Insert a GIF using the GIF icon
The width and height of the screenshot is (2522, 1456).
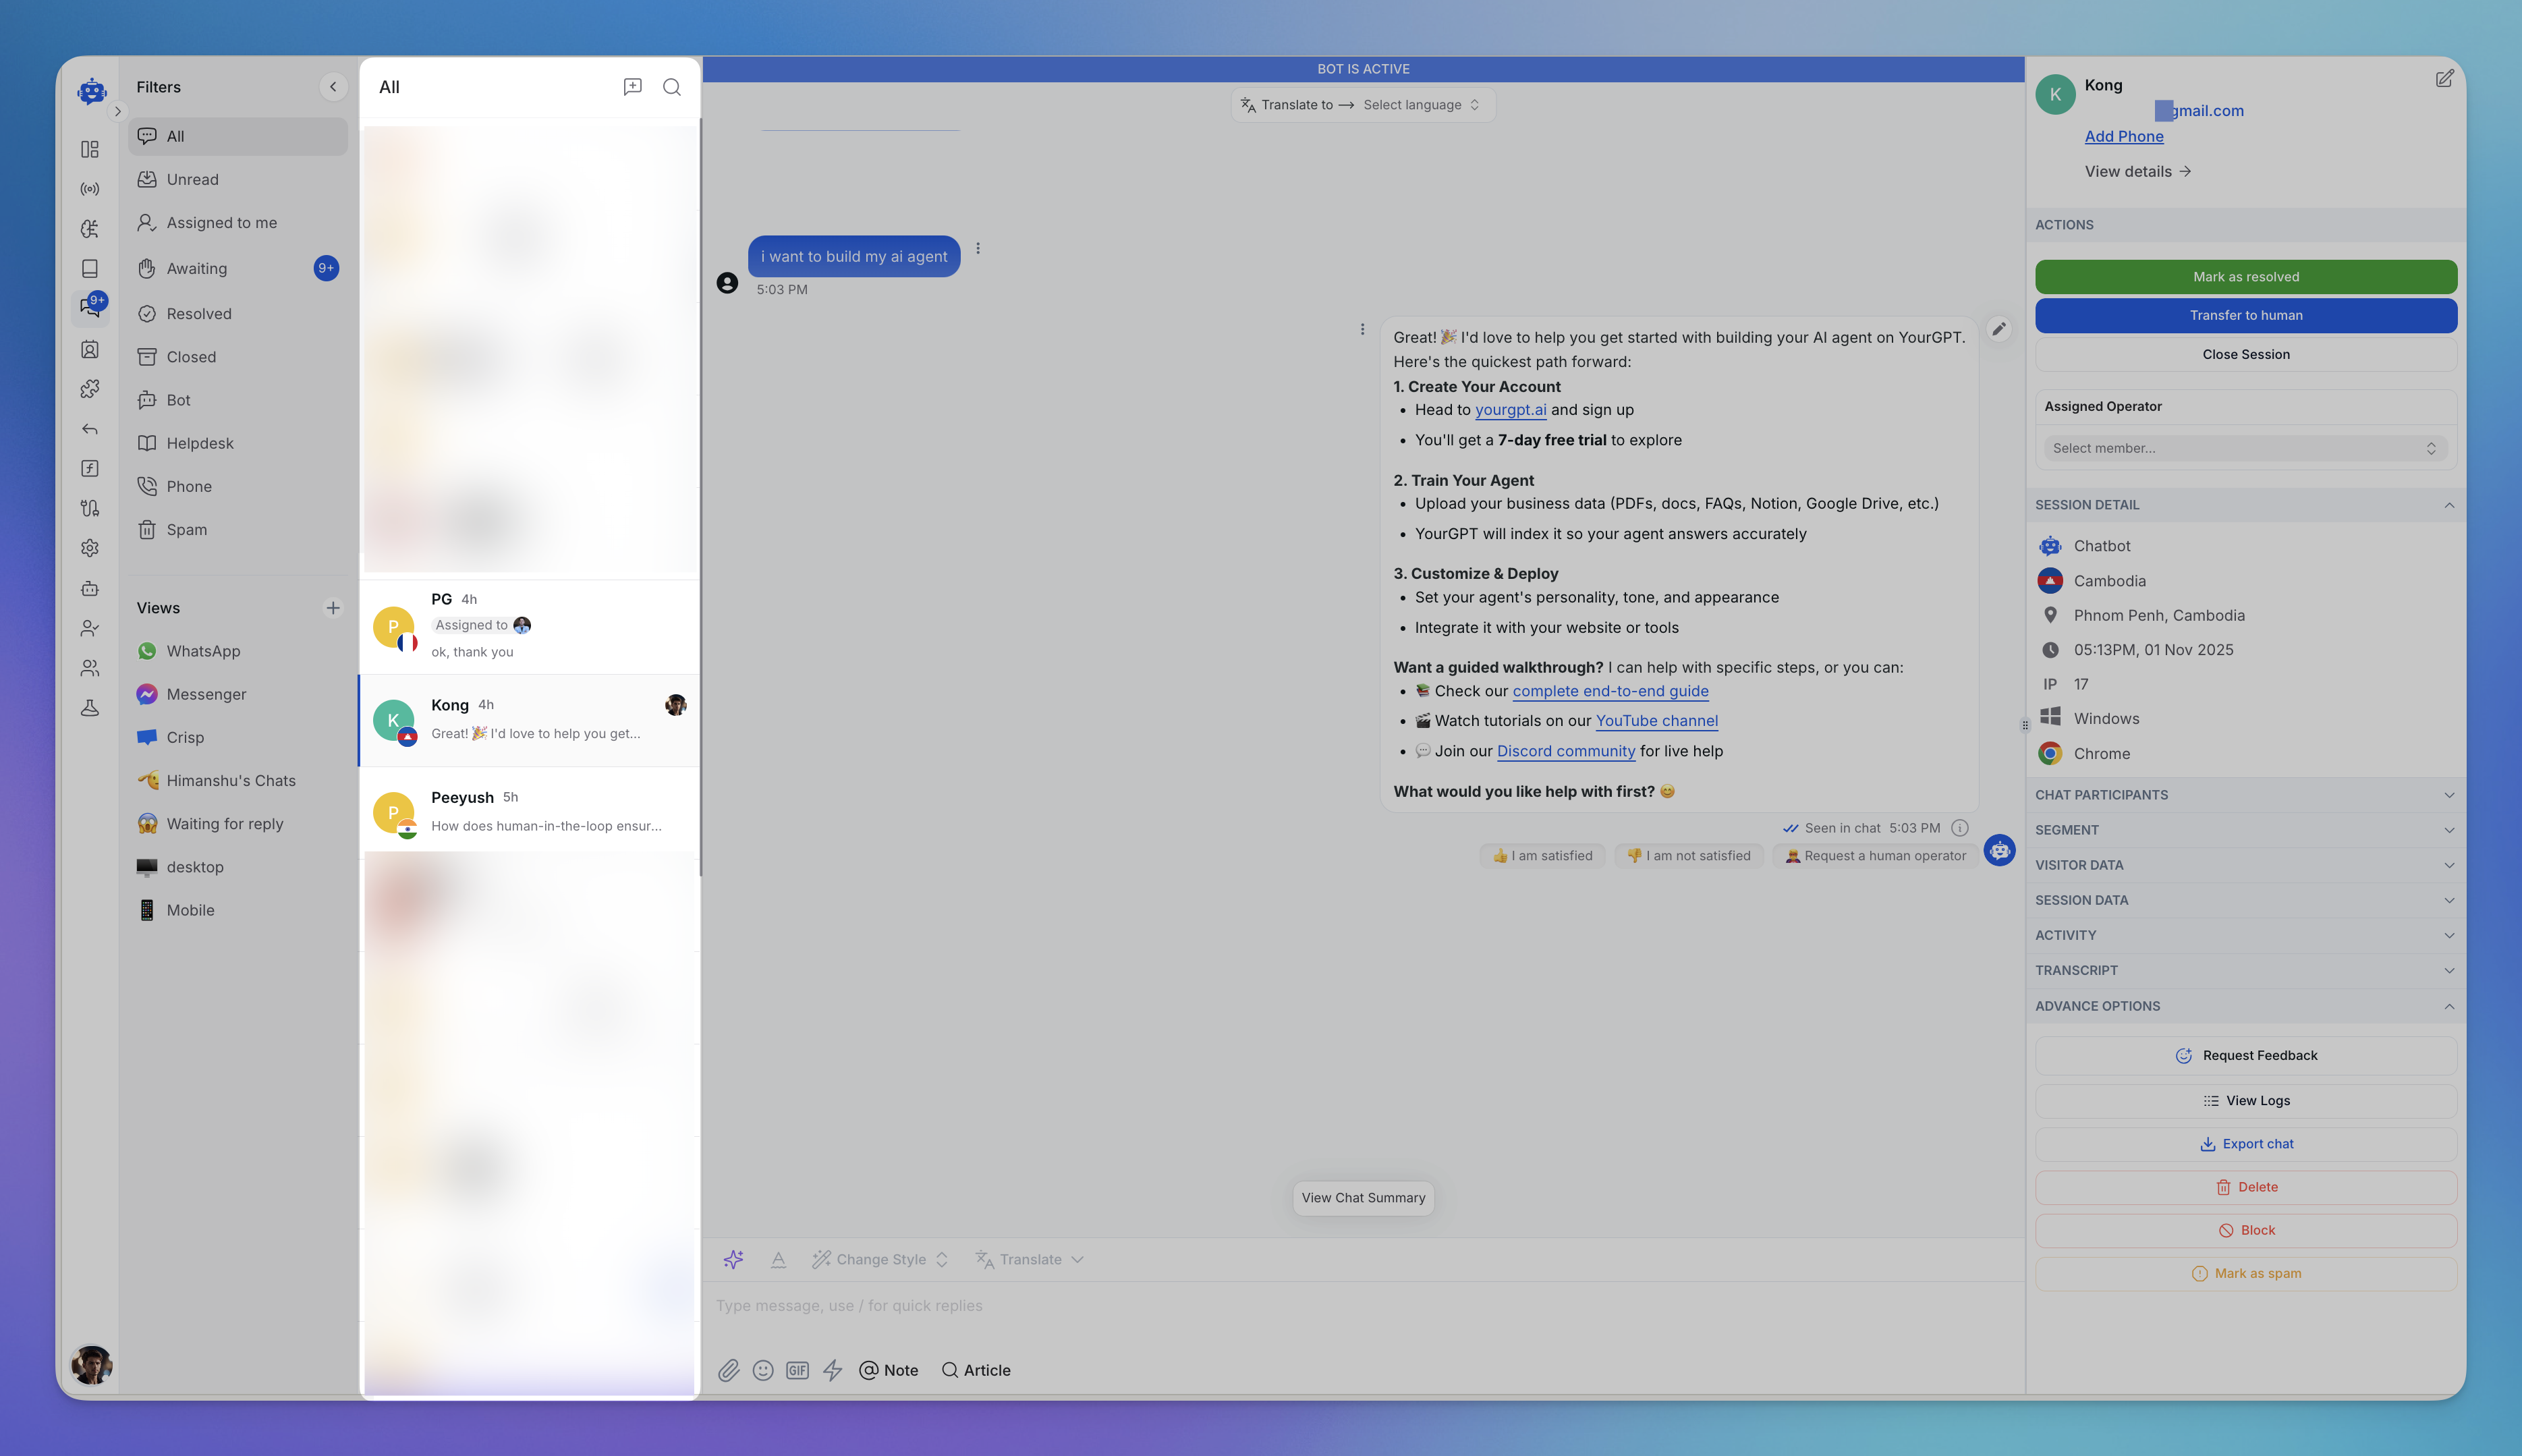[797, 1370]
